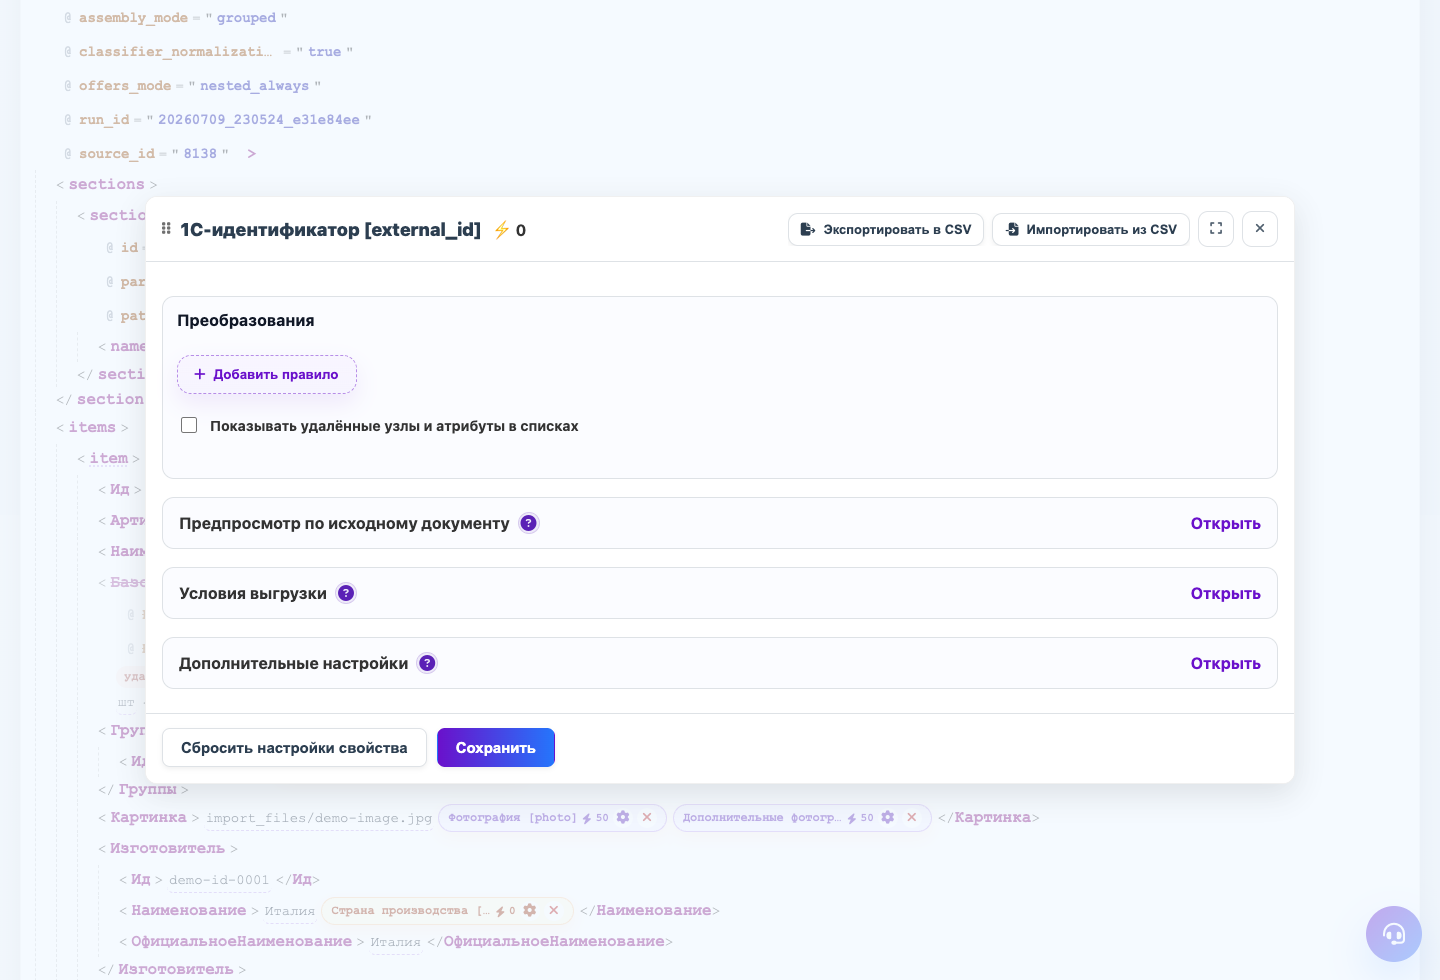The height and width of the screenshot is (980, 1440).
Task: Expand Условия выгрузки section via Открыть
Action: click(x=1225, y=593)
